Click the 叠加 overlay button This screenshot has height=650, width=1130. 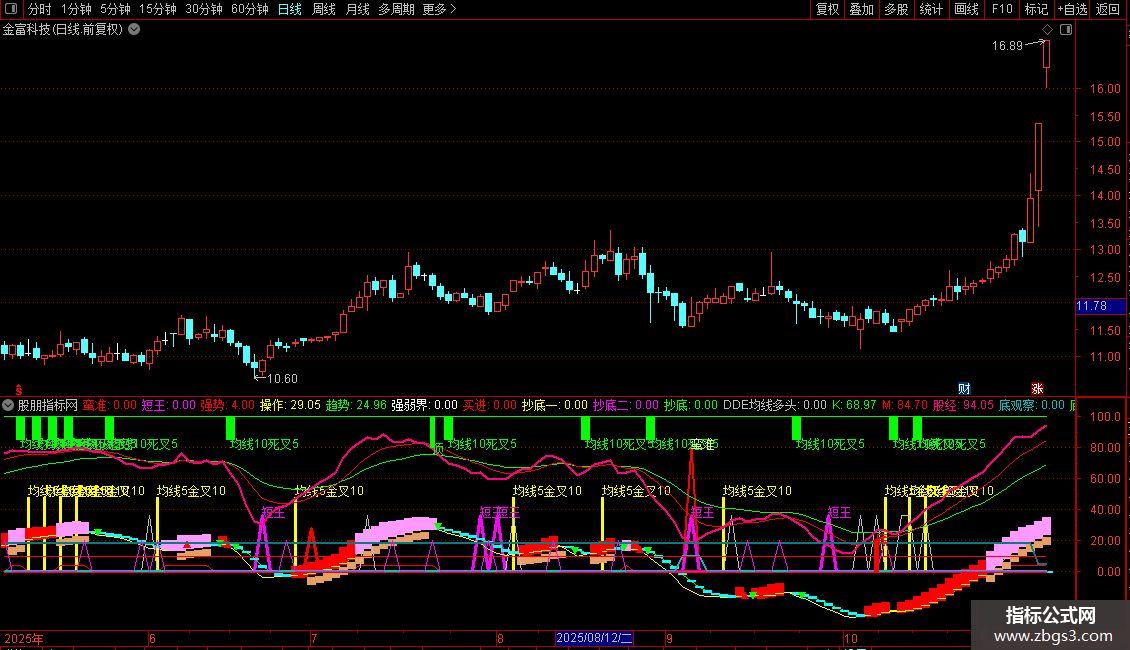[x=861, y=9]
